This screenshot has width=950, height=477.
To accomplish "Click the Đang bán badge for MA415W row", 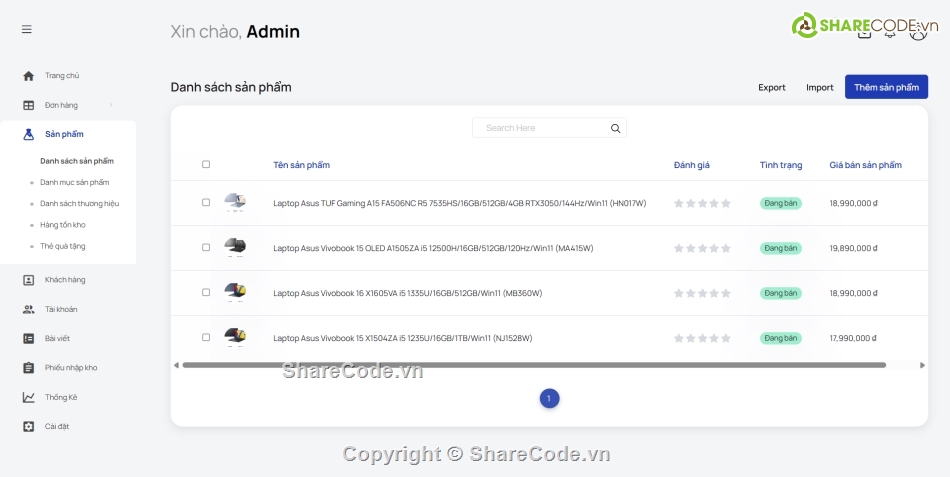I will tap(781, 248).
